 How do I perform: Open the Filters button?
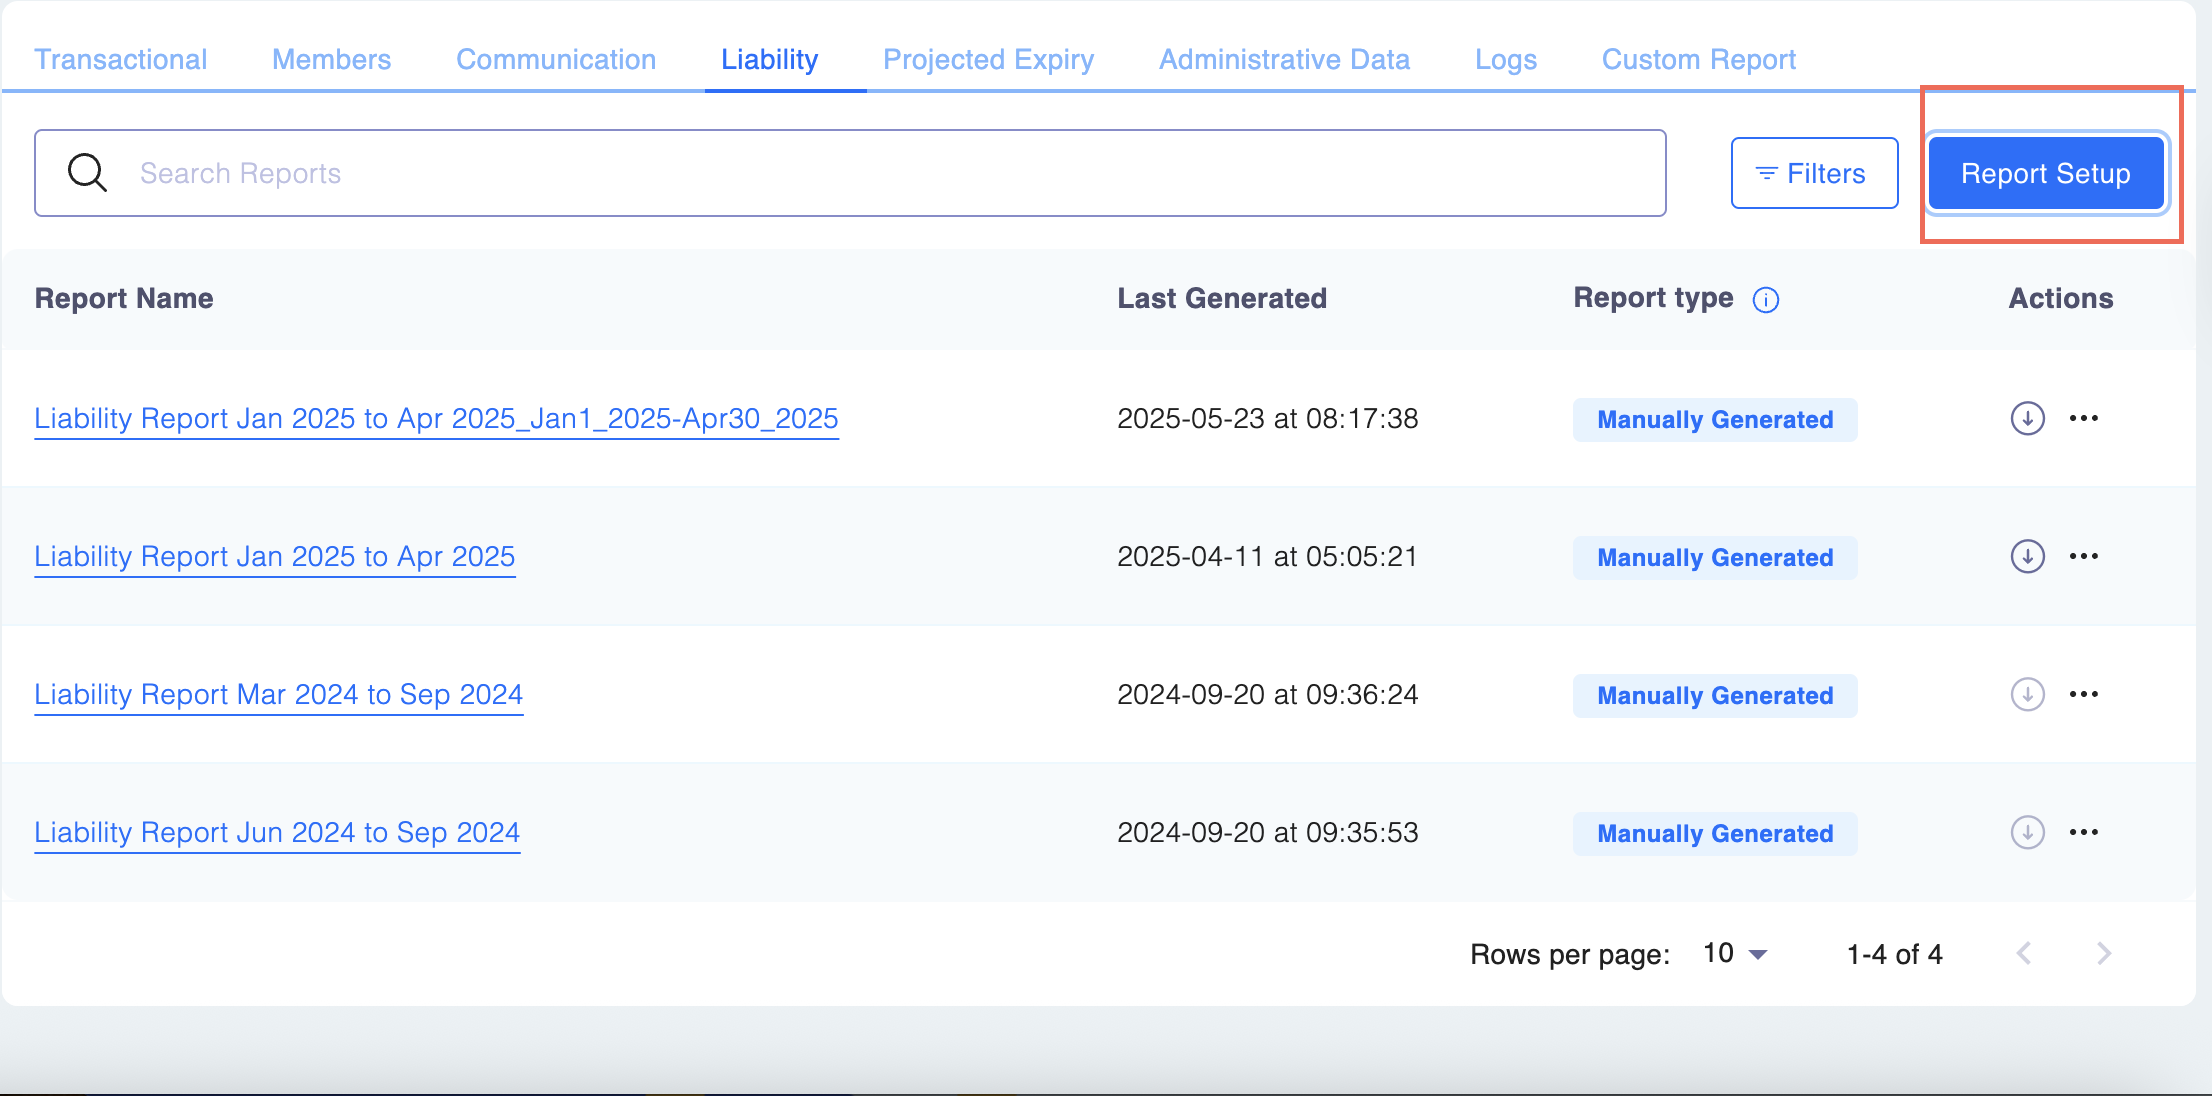(x=1814, y=173)
